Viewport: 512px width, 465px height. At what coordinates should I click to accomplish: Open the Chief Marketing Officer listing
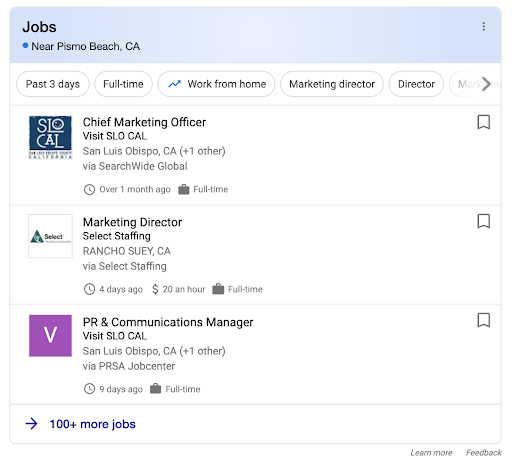pyautogui.click(x=144, y=122)
